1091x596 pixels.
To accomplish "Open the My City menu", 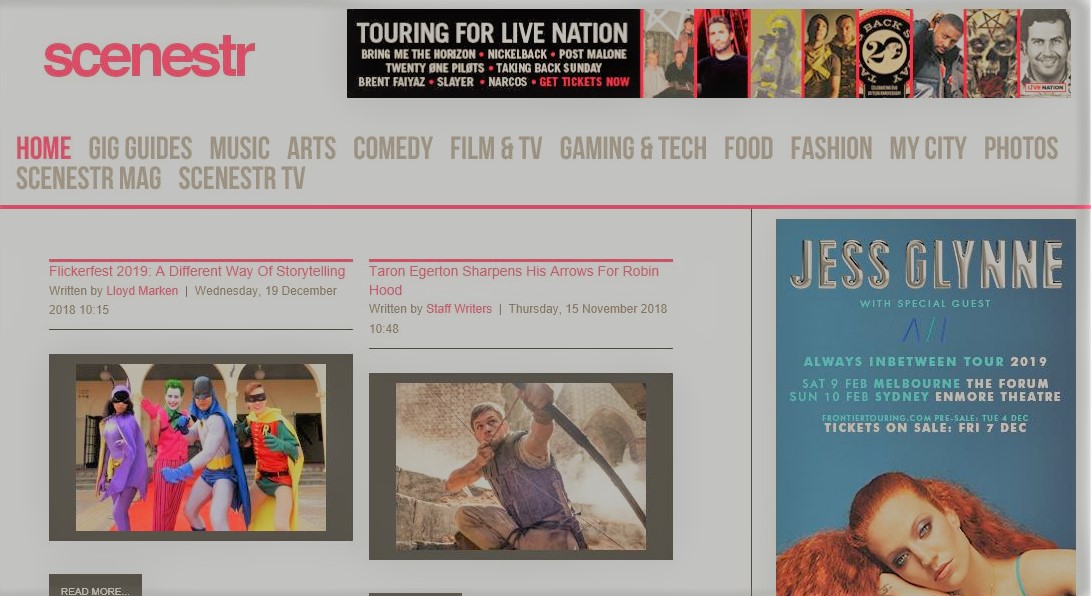I will coord(927,149).
